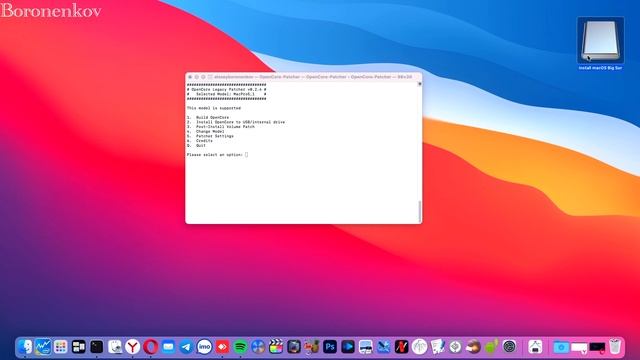The width and height of the screenshot is (640, 360).
Task: Open the green pepper icon app in Dock
Action: 491,347
